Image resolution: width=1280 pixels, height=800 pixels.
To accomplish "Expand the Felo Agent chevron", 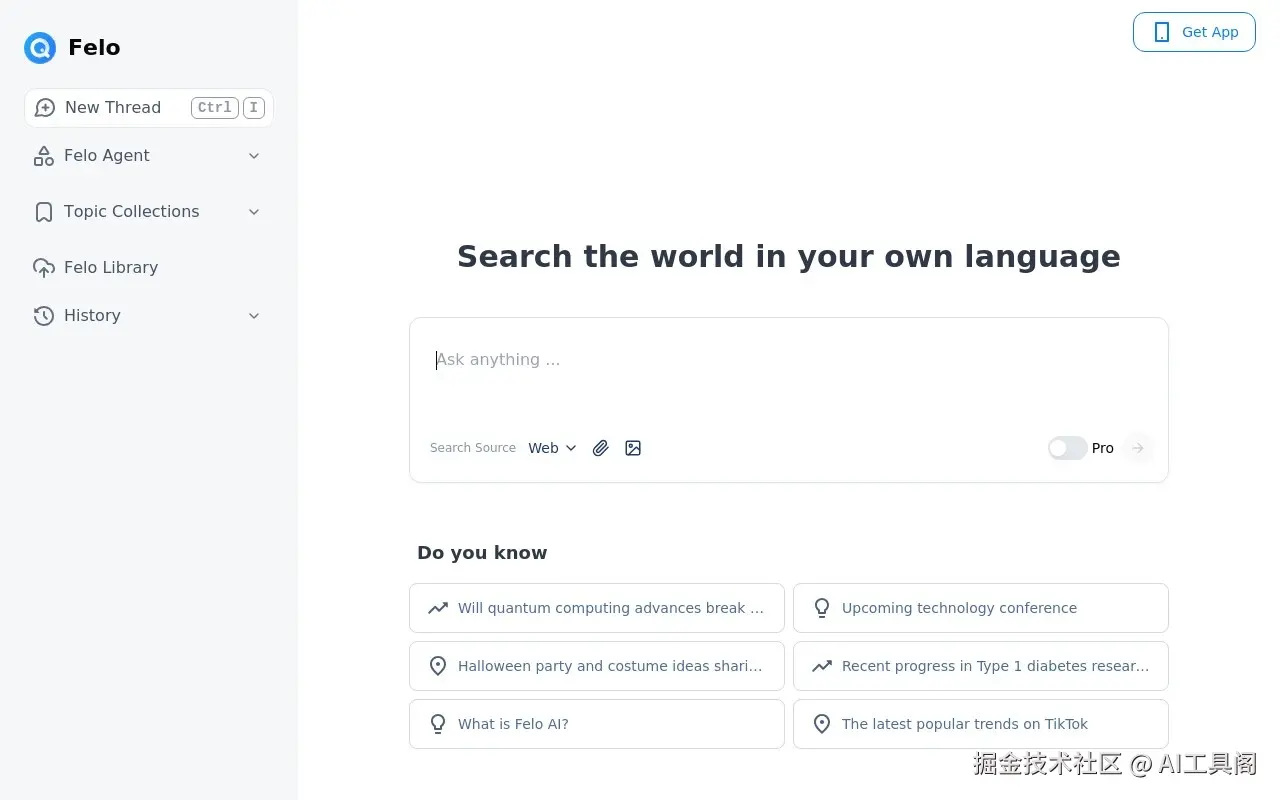I will coord(254,156).
